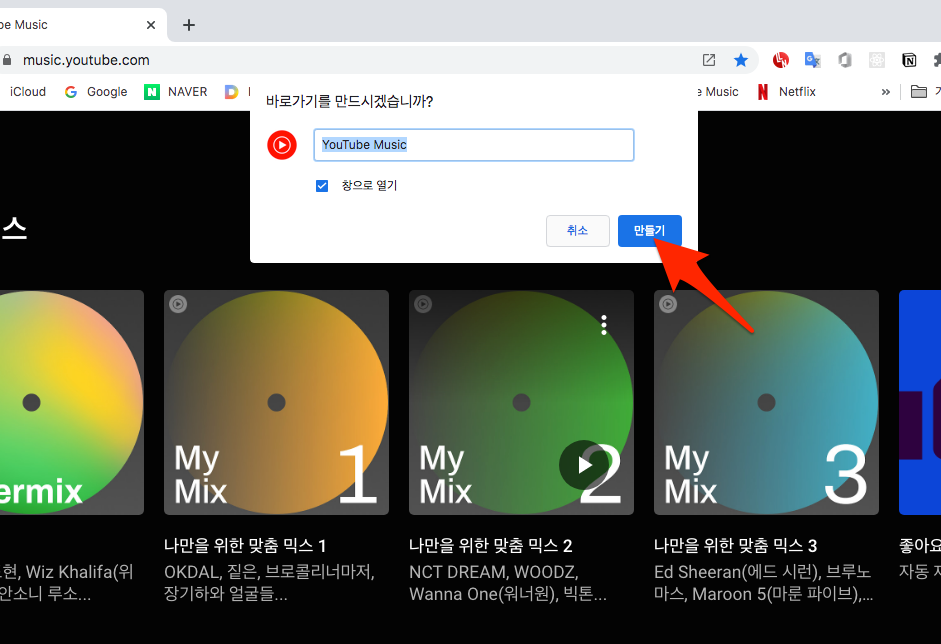Click the bookmark star icon
The height and width of the screenshot is (644, 941).
[x=741, y=59]
